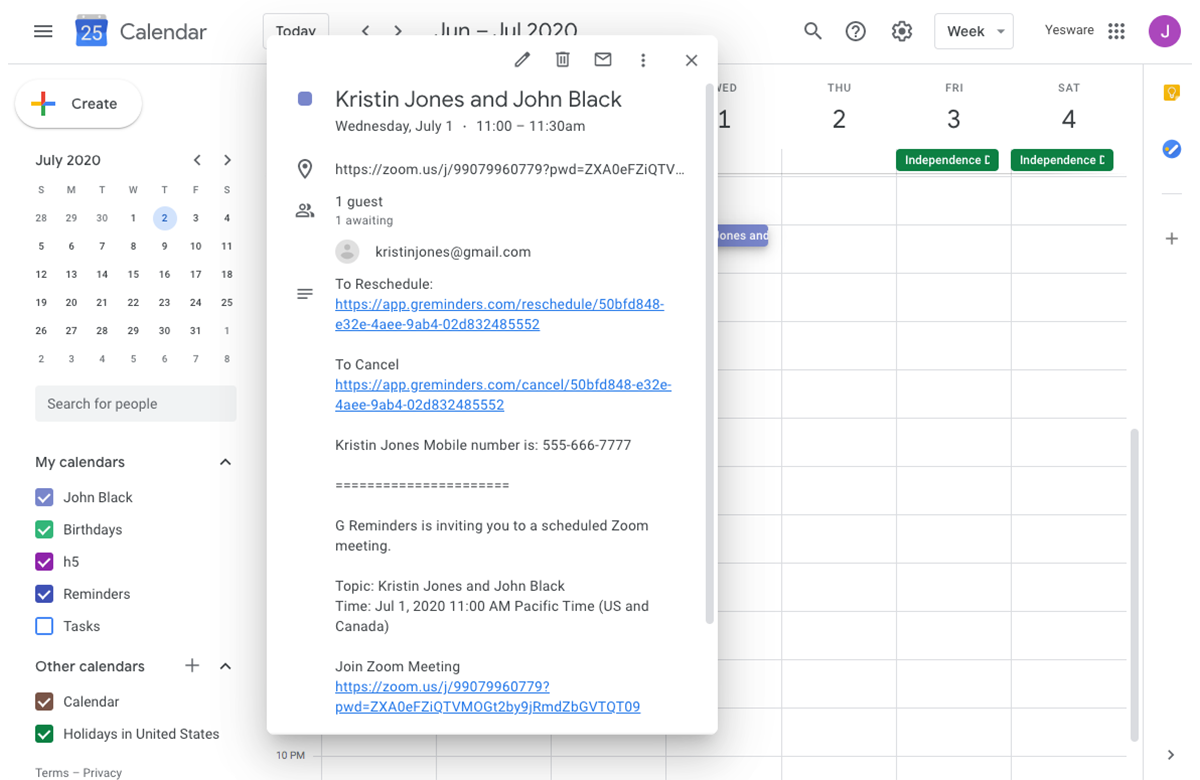This screenshot has width=1200, height=780.
Task: Edit the event with pencil icon
Action: [522, 60]
